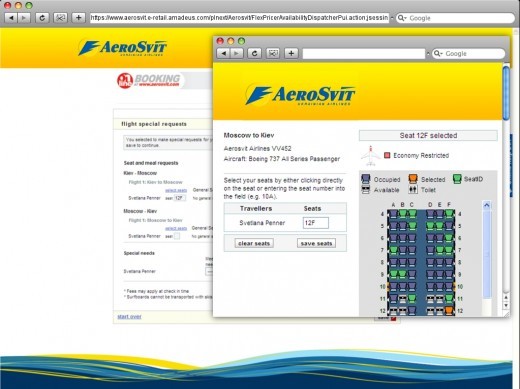Screen dimensions: 520x389
Task: Select seat 5E in the seat map
Action: coord(440,226)
